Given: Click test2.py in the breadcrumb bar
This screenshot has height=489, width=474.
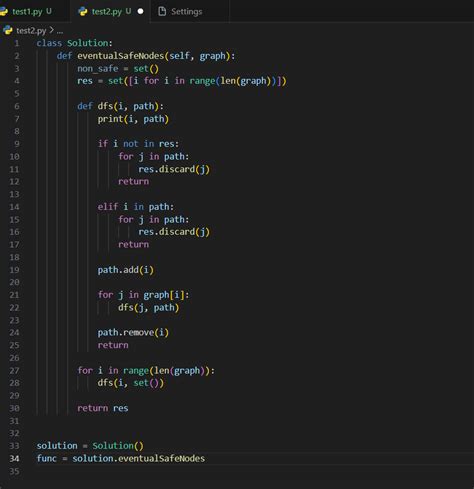Looking at the screenshot, I should tap(31, 31).
